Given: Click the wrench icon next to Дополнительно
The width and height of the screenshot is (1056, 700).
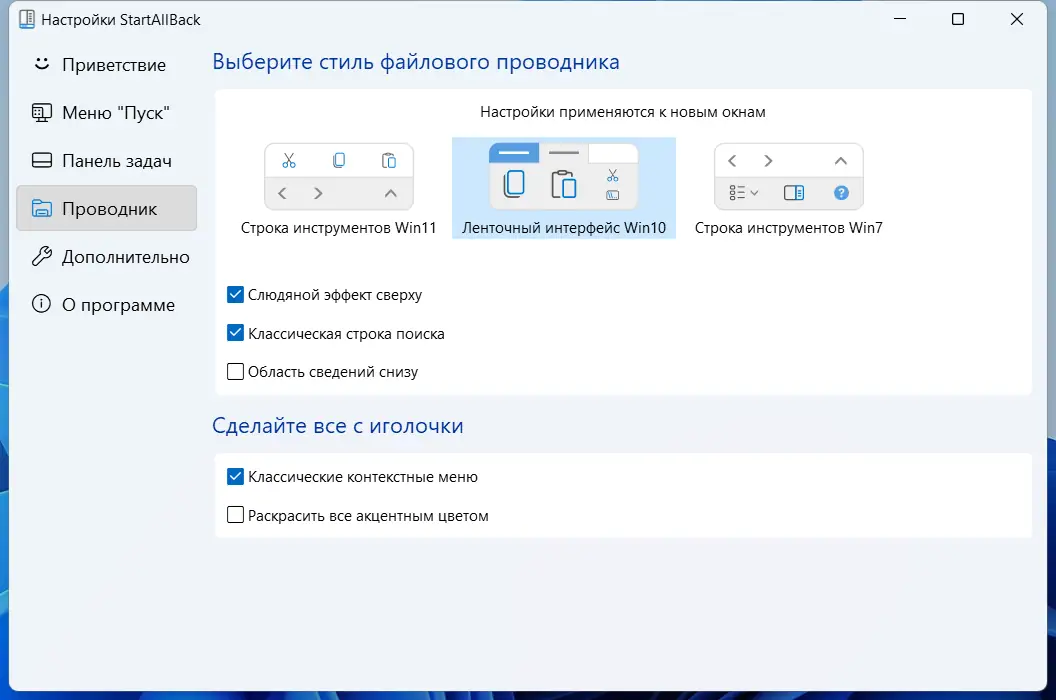Looking at the screenshot, I should pyautogui.click(x=41, y=256).
